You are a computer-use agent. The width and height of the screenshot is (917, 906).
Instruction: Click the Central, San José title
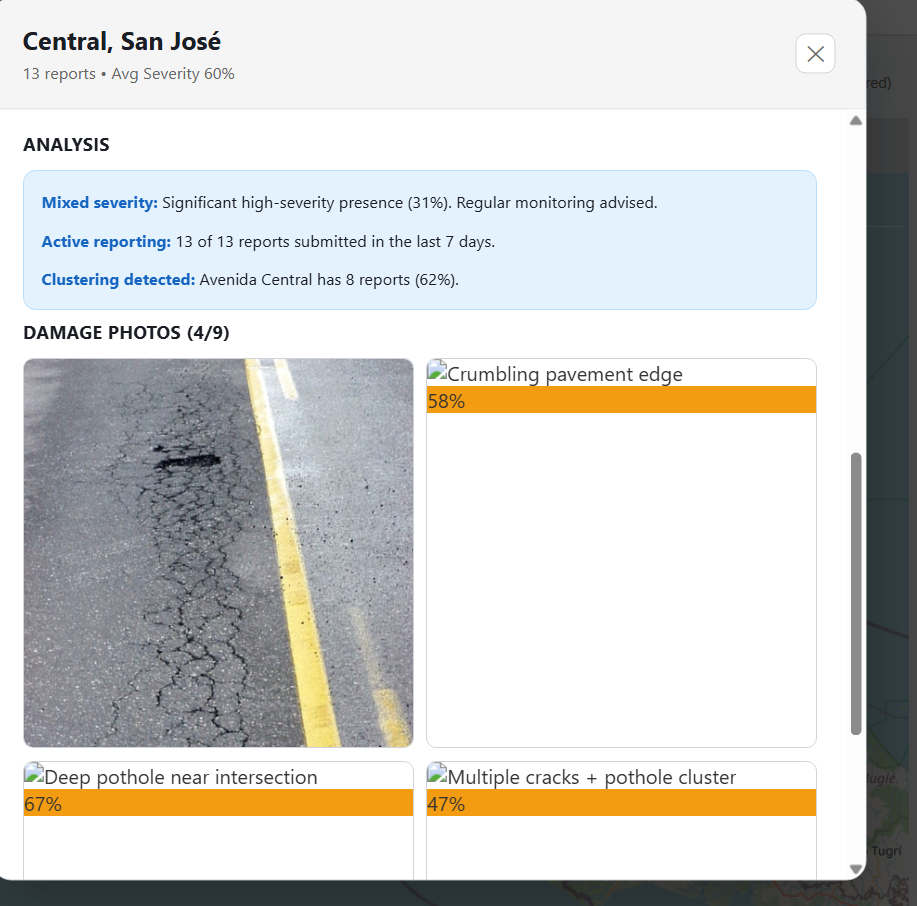pyautogui.click(x=122, y=42)
